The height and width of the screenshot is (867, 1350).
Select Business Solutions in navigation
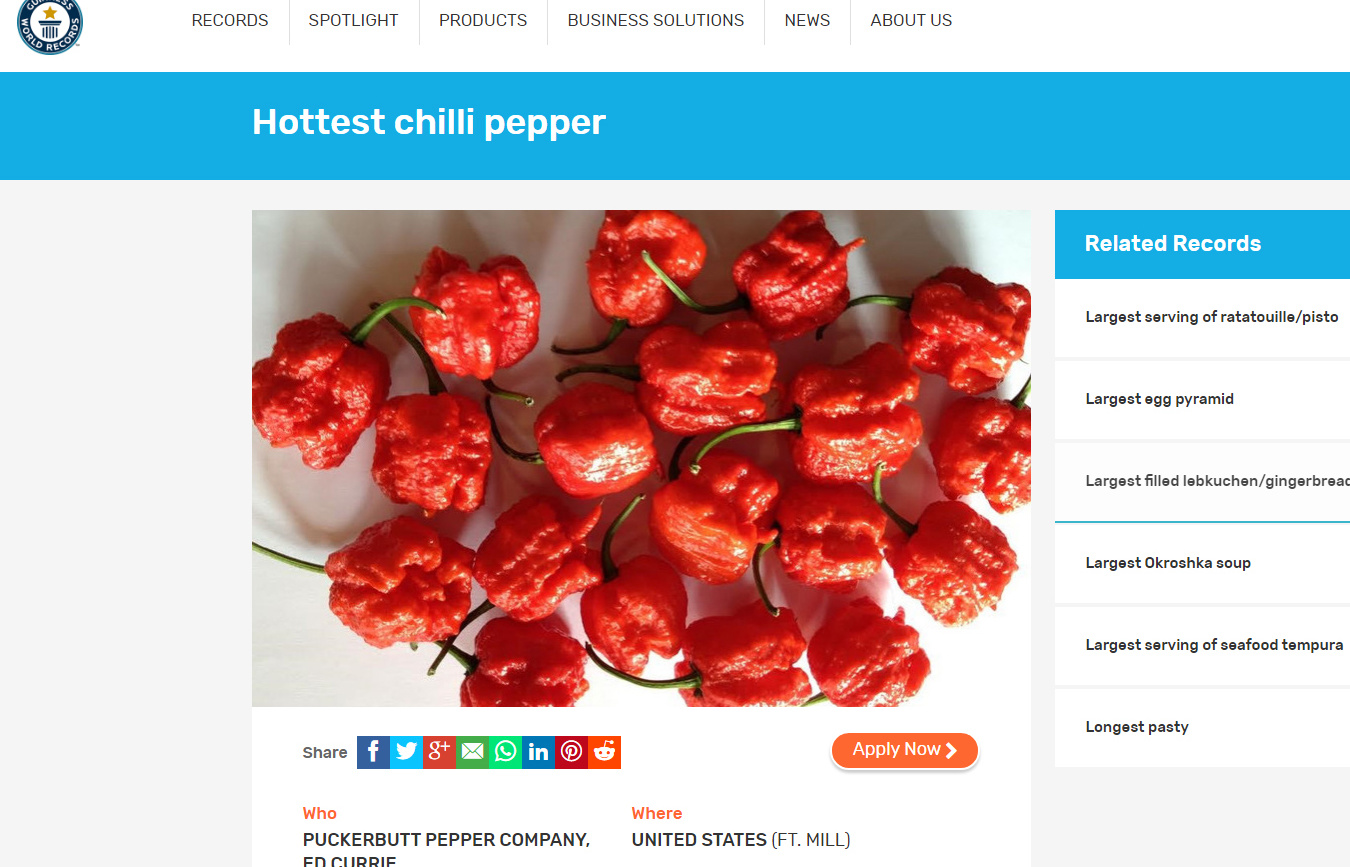tap(656, 20)
